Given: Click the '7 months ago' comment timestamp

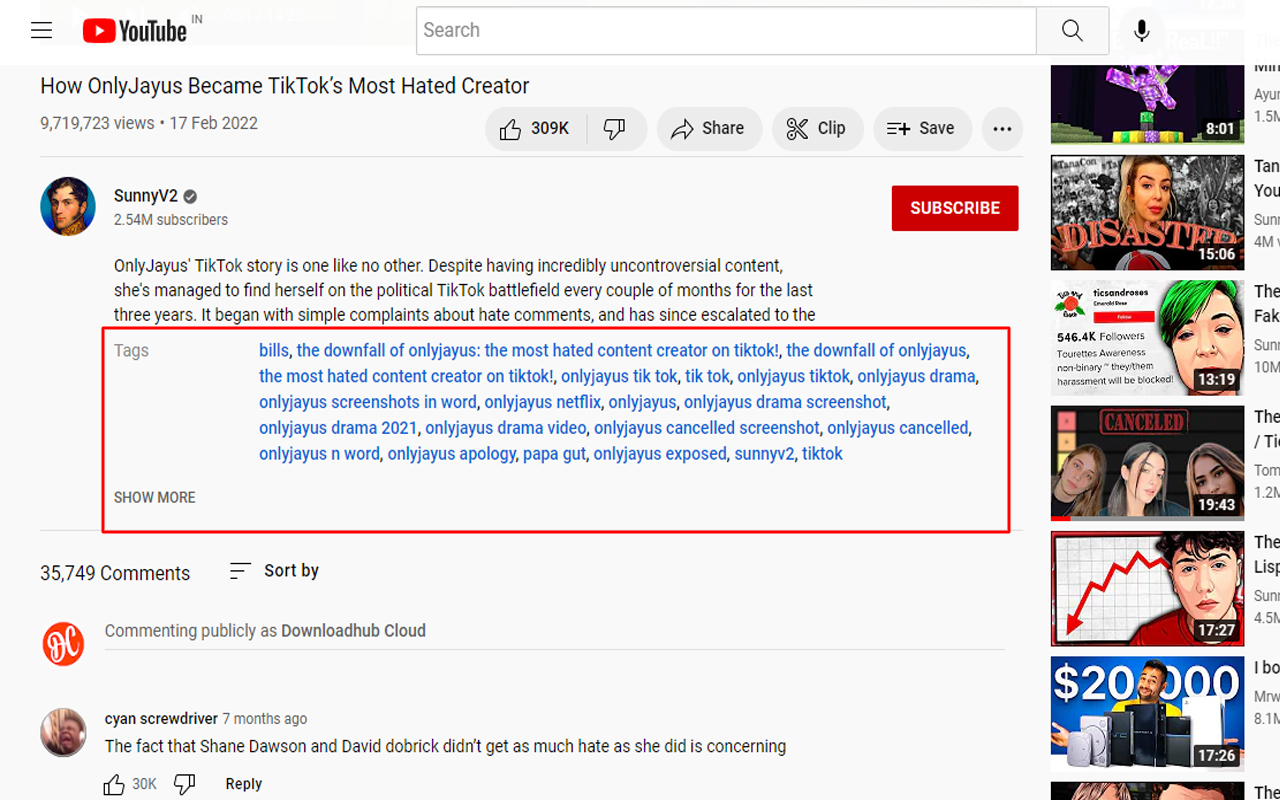Looking at the screenshot, I should (265, 719).
